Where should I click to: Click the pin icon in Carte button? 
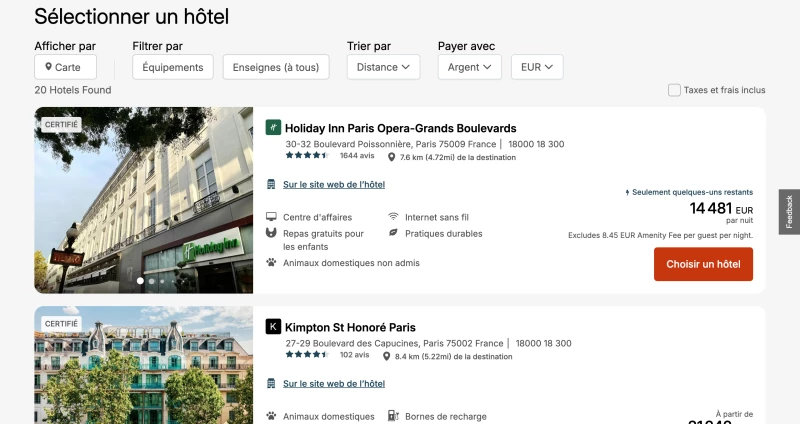(48, 67)
